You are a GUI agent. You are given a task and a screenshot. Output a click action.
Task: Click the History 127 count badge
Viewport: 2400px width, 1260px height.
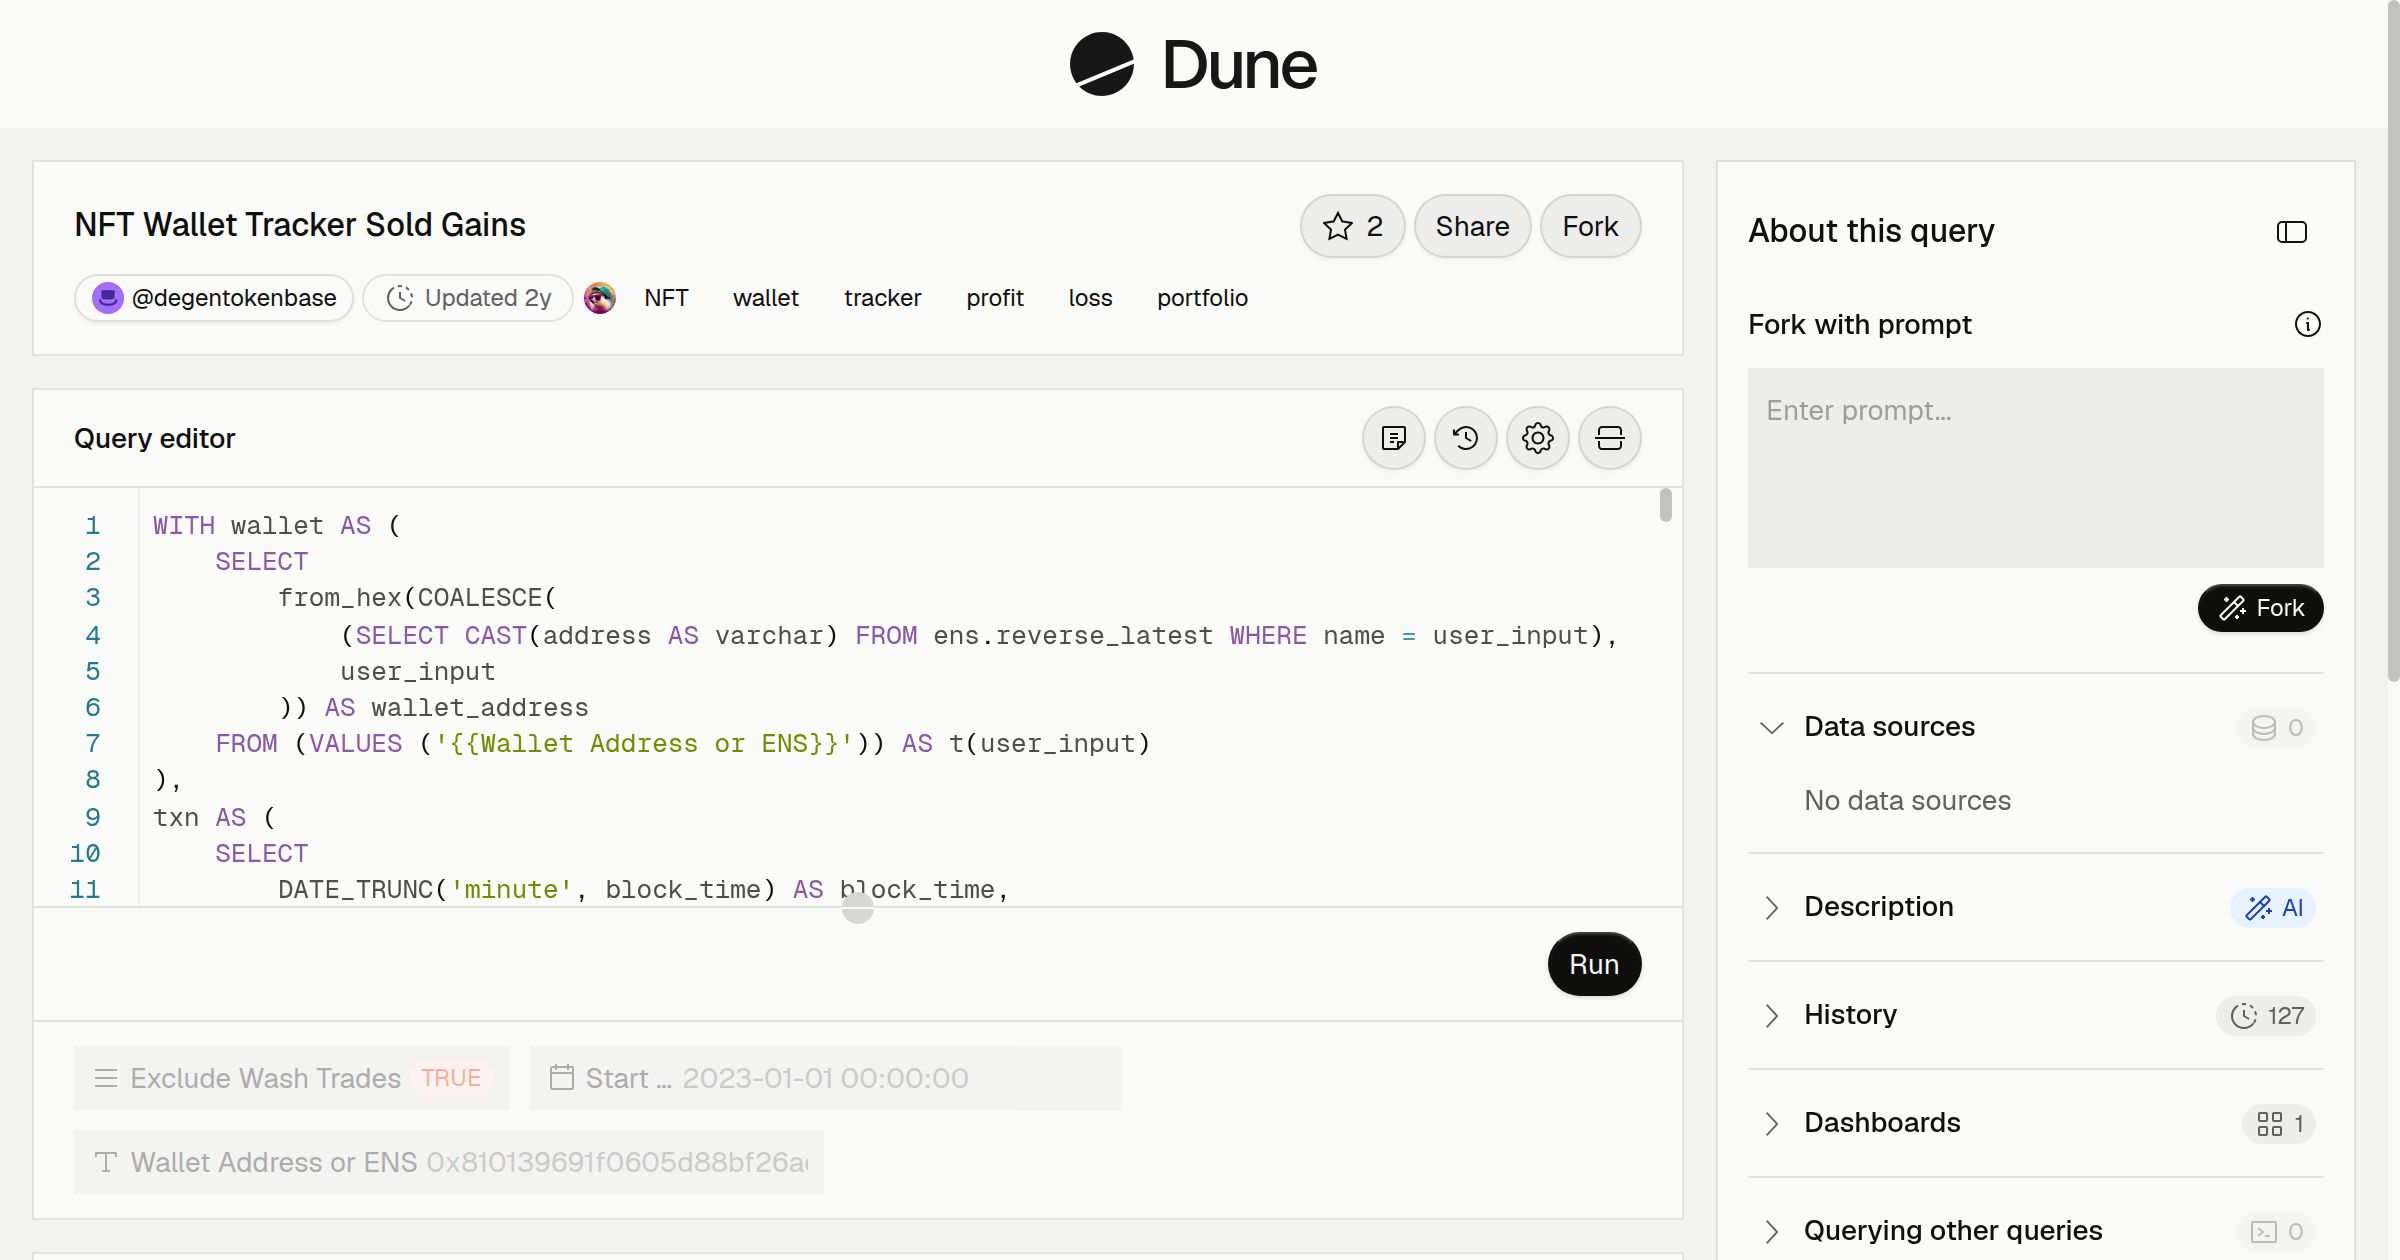[2266, 1015]
